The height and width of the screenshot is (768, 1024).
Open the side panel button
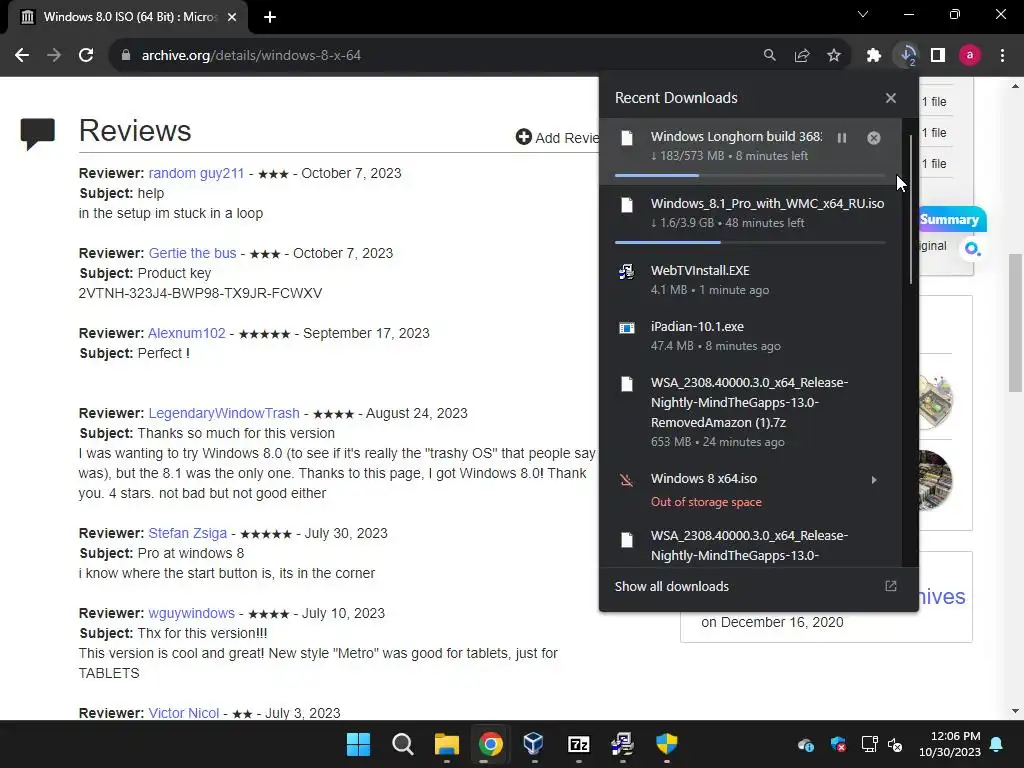point(938,56)
